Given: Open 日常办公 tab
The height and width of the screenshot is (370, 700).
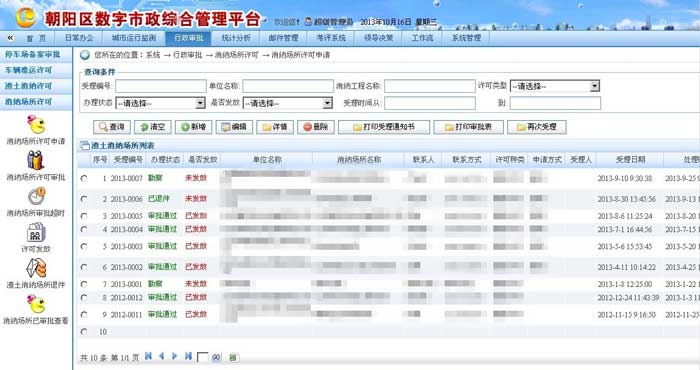Looking at the screenshot, I should pos(79,38).
